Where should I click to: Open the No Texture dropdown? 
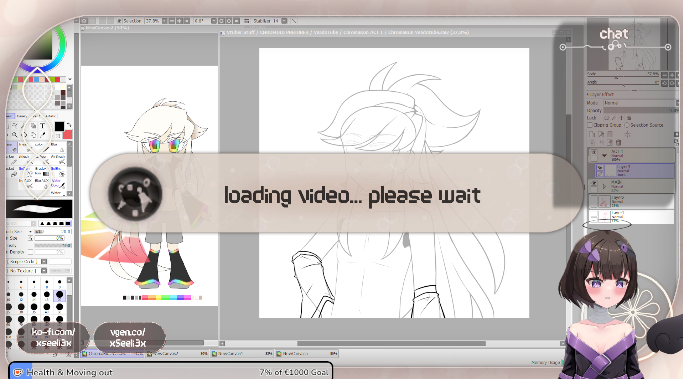44,271
